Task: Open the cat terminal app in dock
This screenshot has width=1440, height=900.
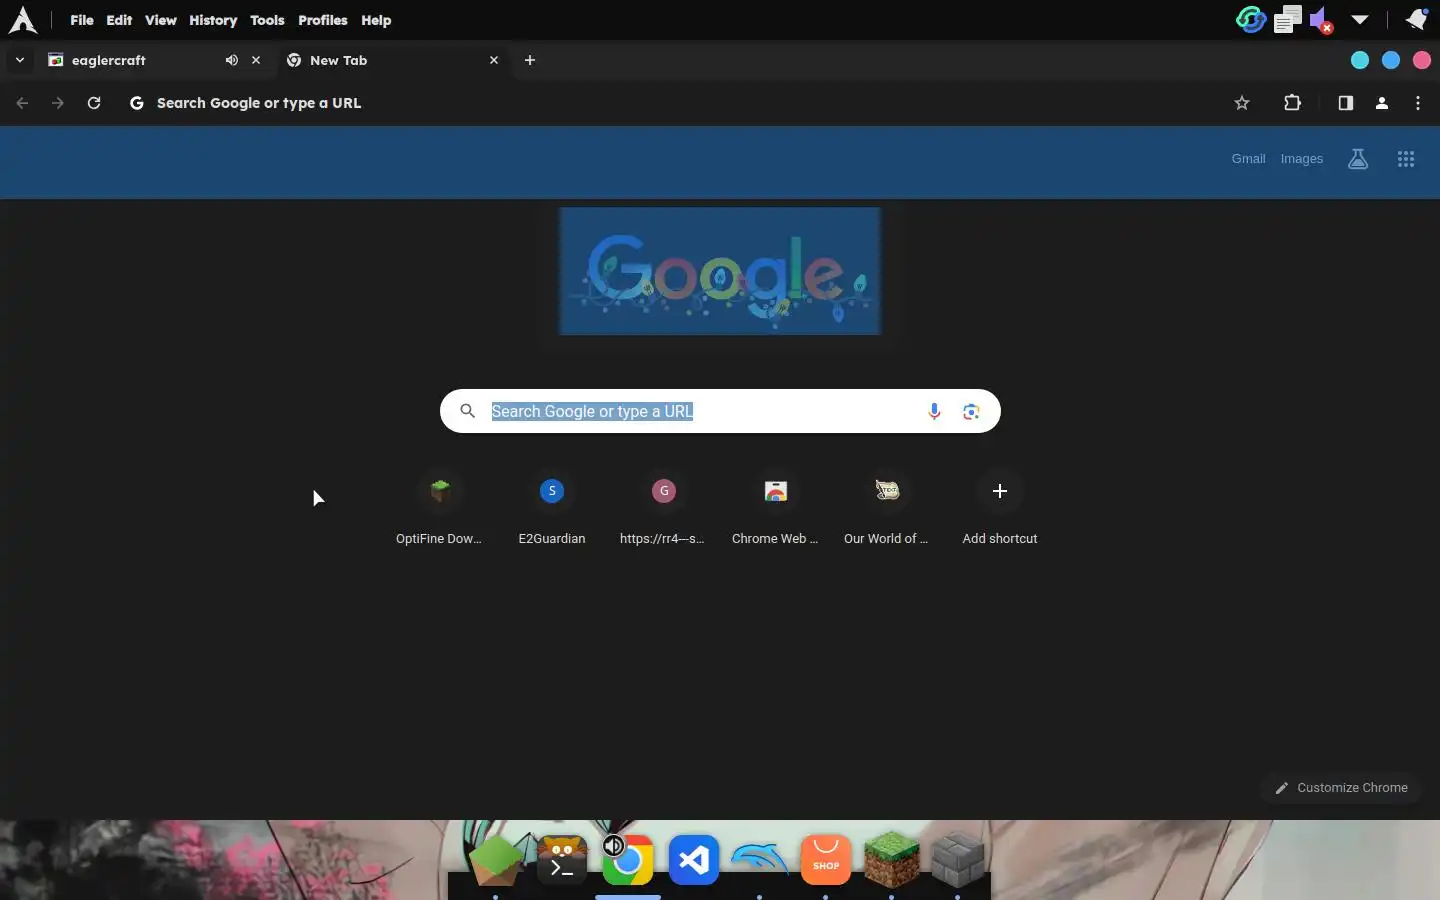Action: (562, 860)
